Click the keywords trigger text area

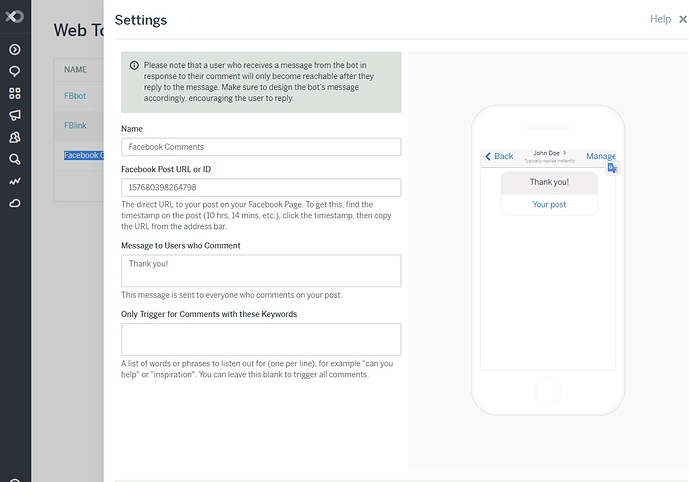261,339
